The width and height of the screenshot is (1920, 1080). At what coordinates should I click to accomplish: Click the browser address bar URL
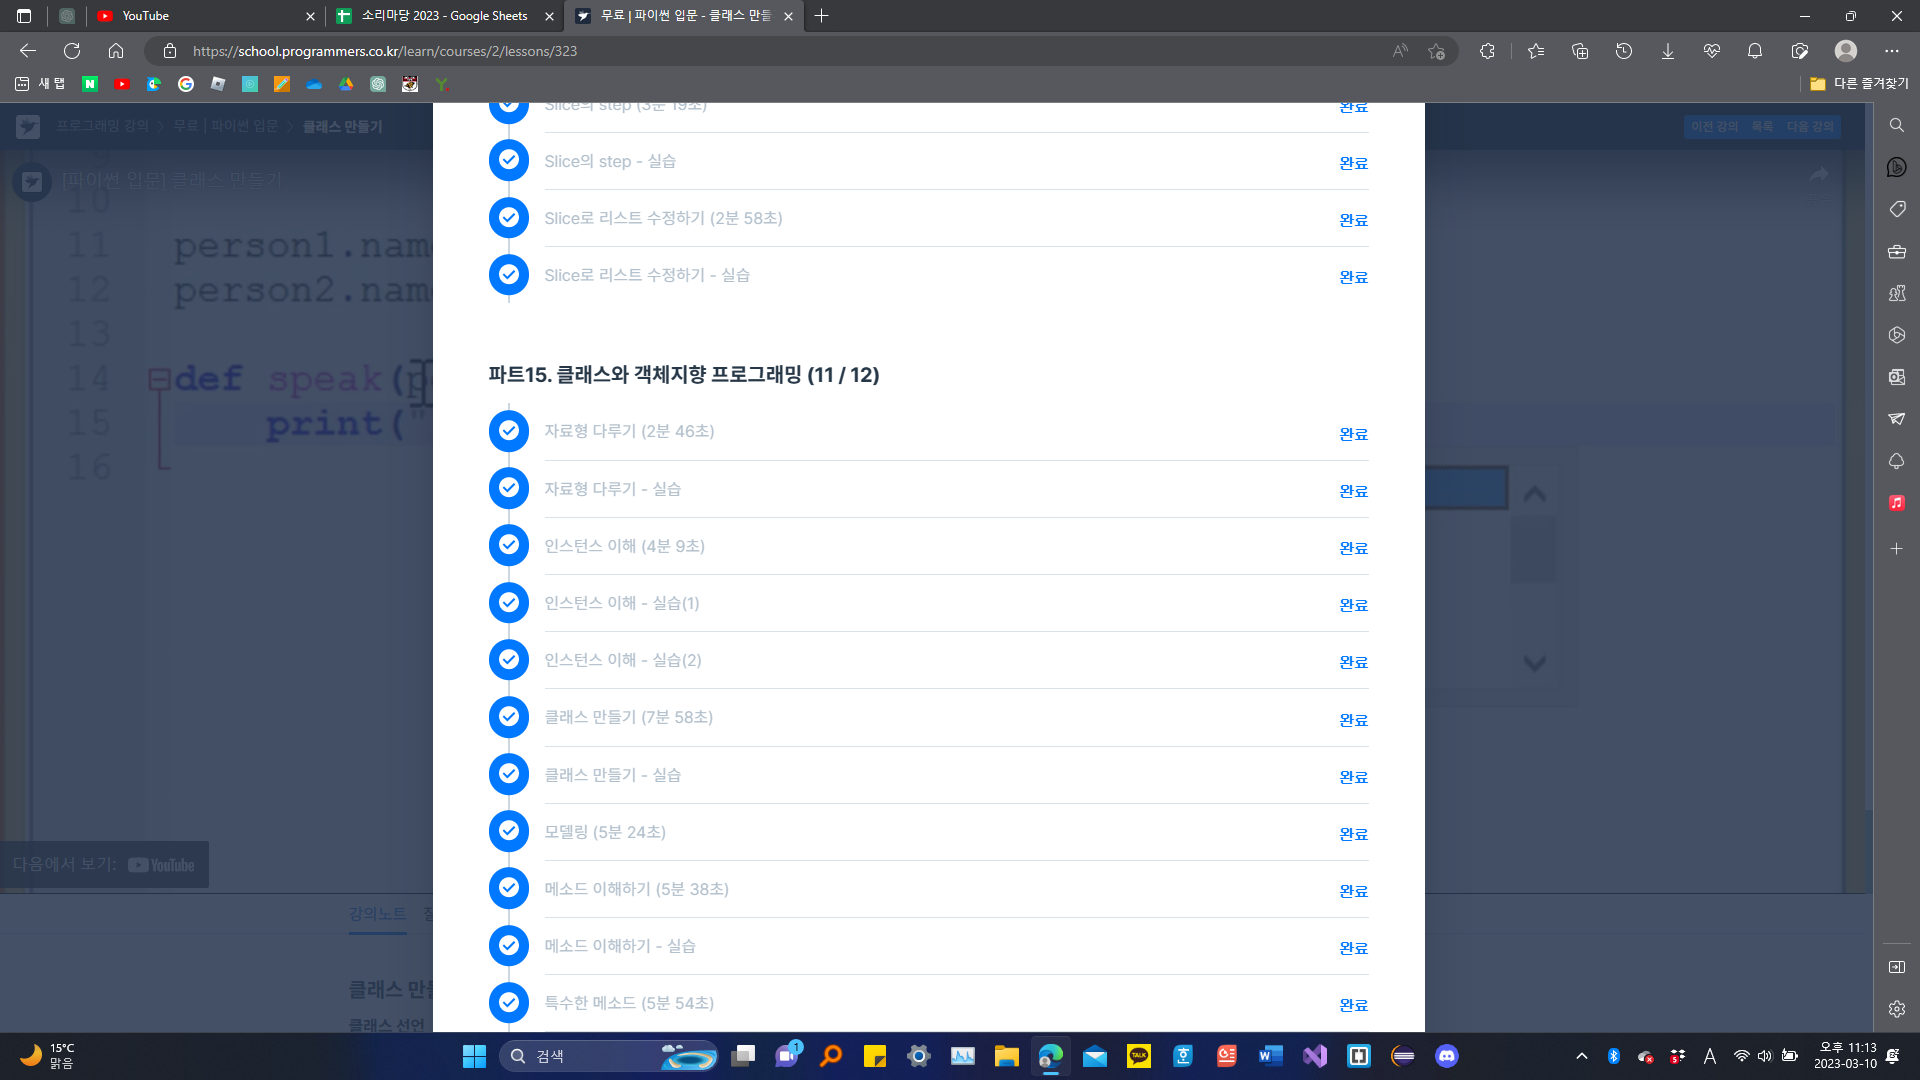[385, 51]
